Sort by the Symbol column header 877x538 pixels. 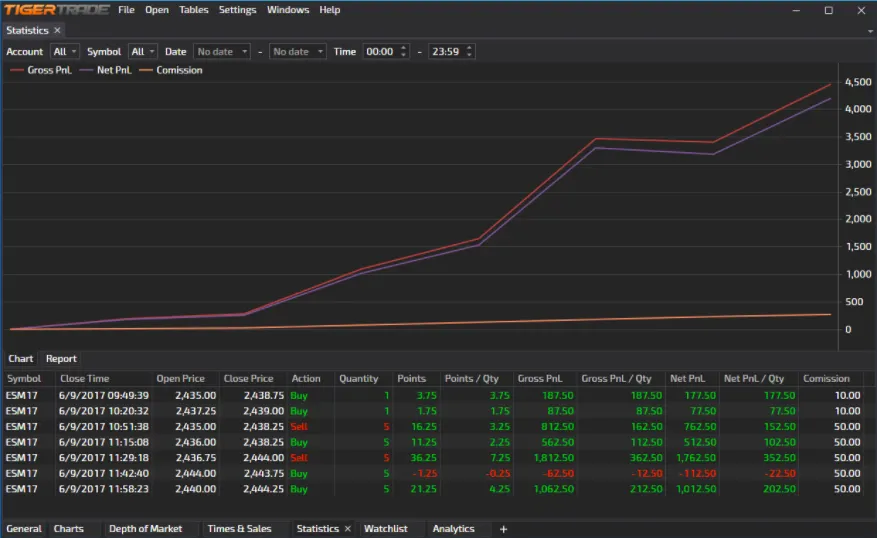[29, 379]
